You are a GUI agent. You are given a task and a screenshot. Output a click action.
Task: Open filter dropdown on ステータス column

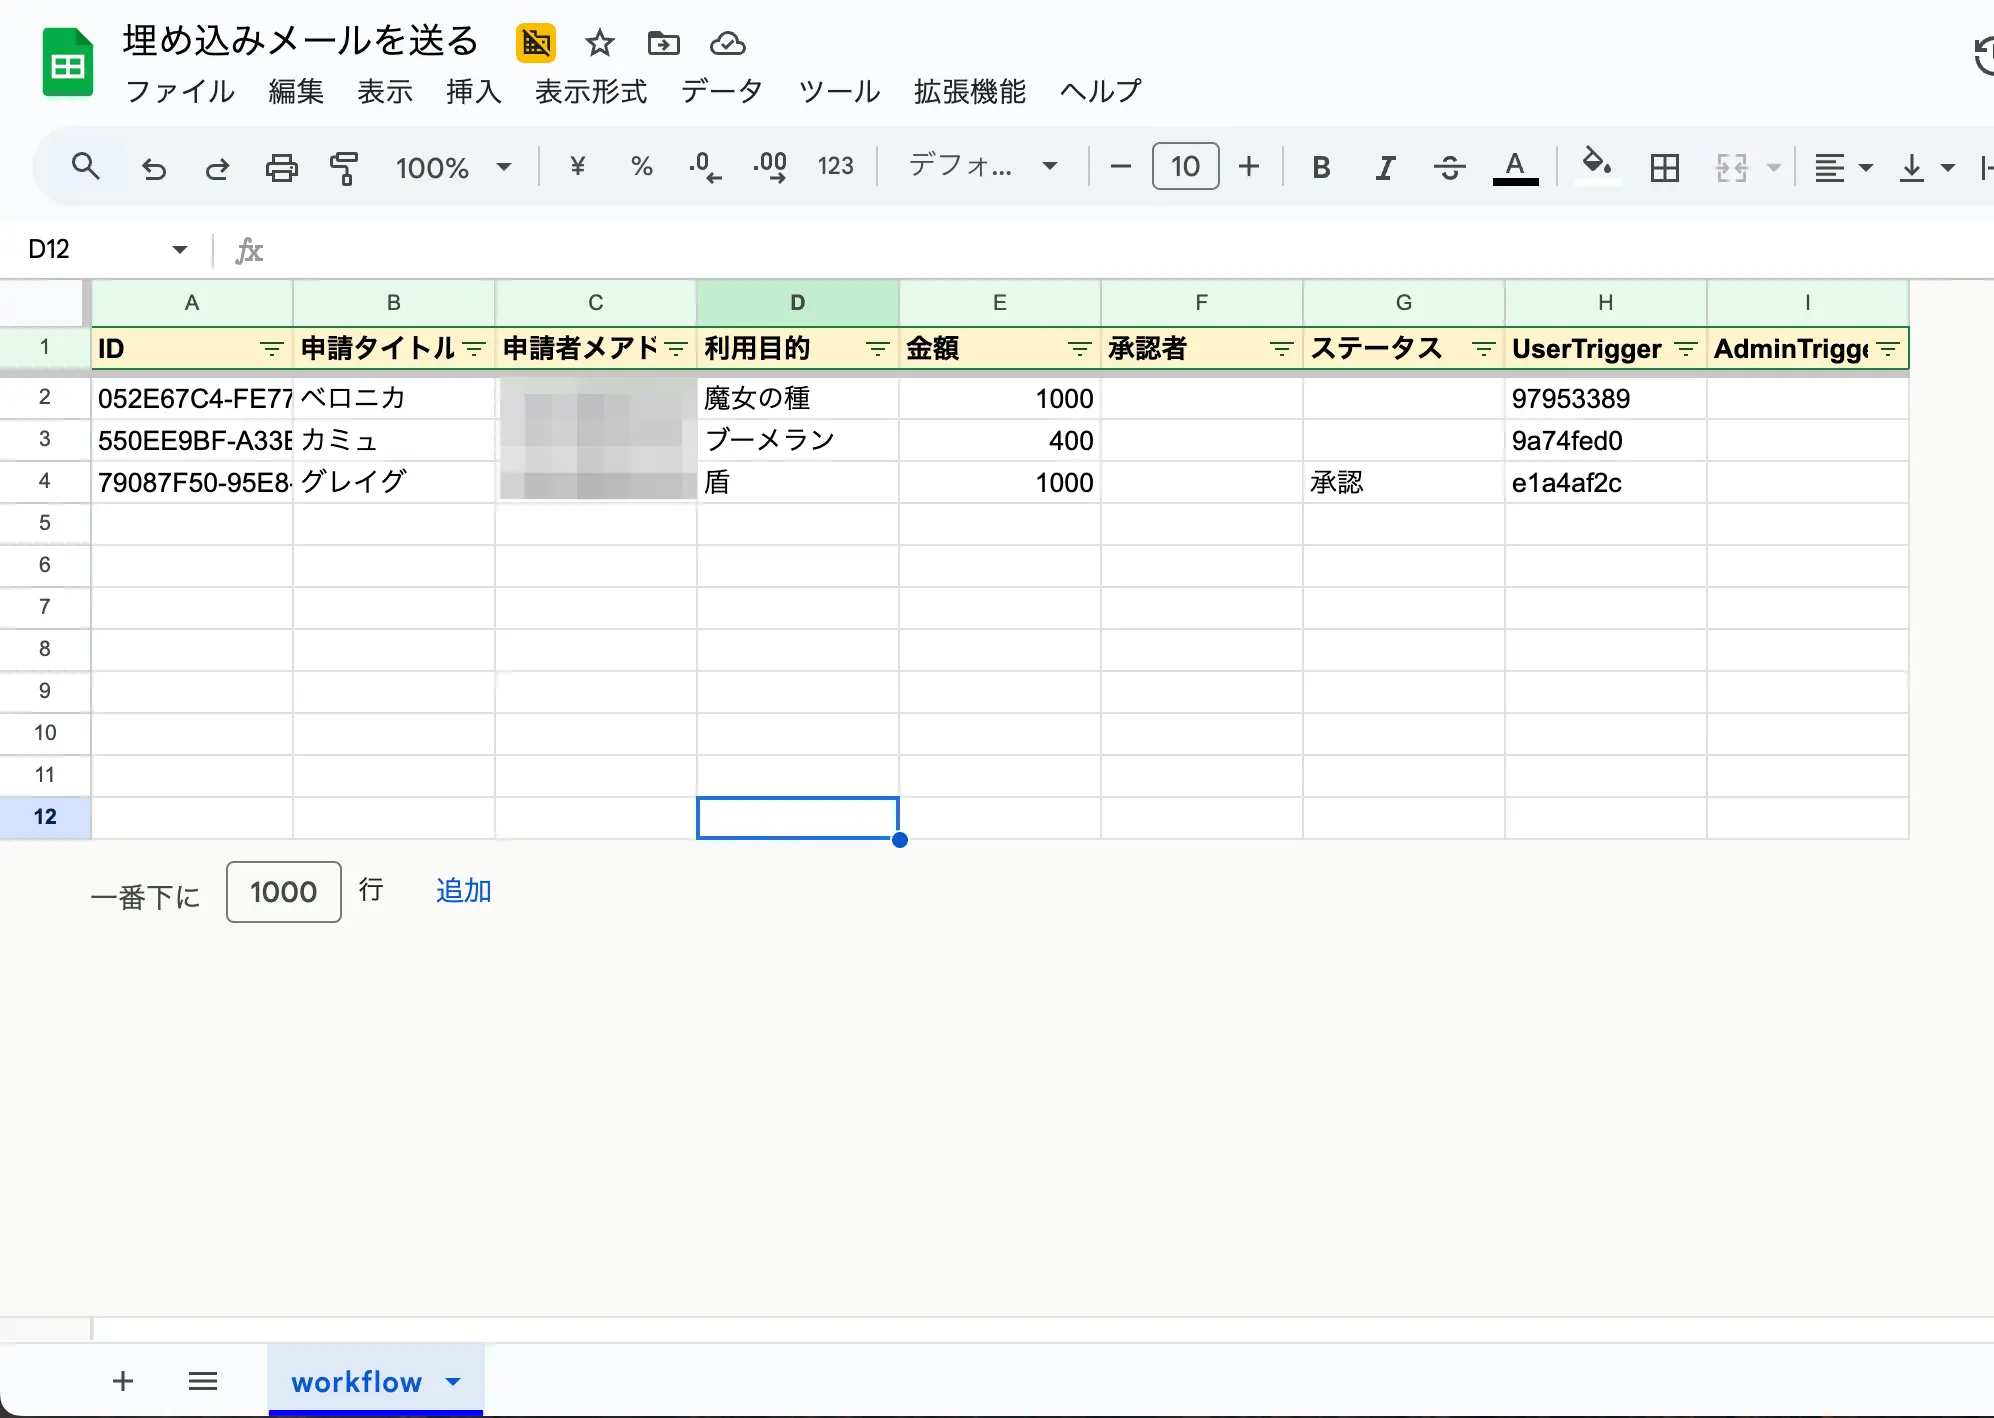point(1483,349)
